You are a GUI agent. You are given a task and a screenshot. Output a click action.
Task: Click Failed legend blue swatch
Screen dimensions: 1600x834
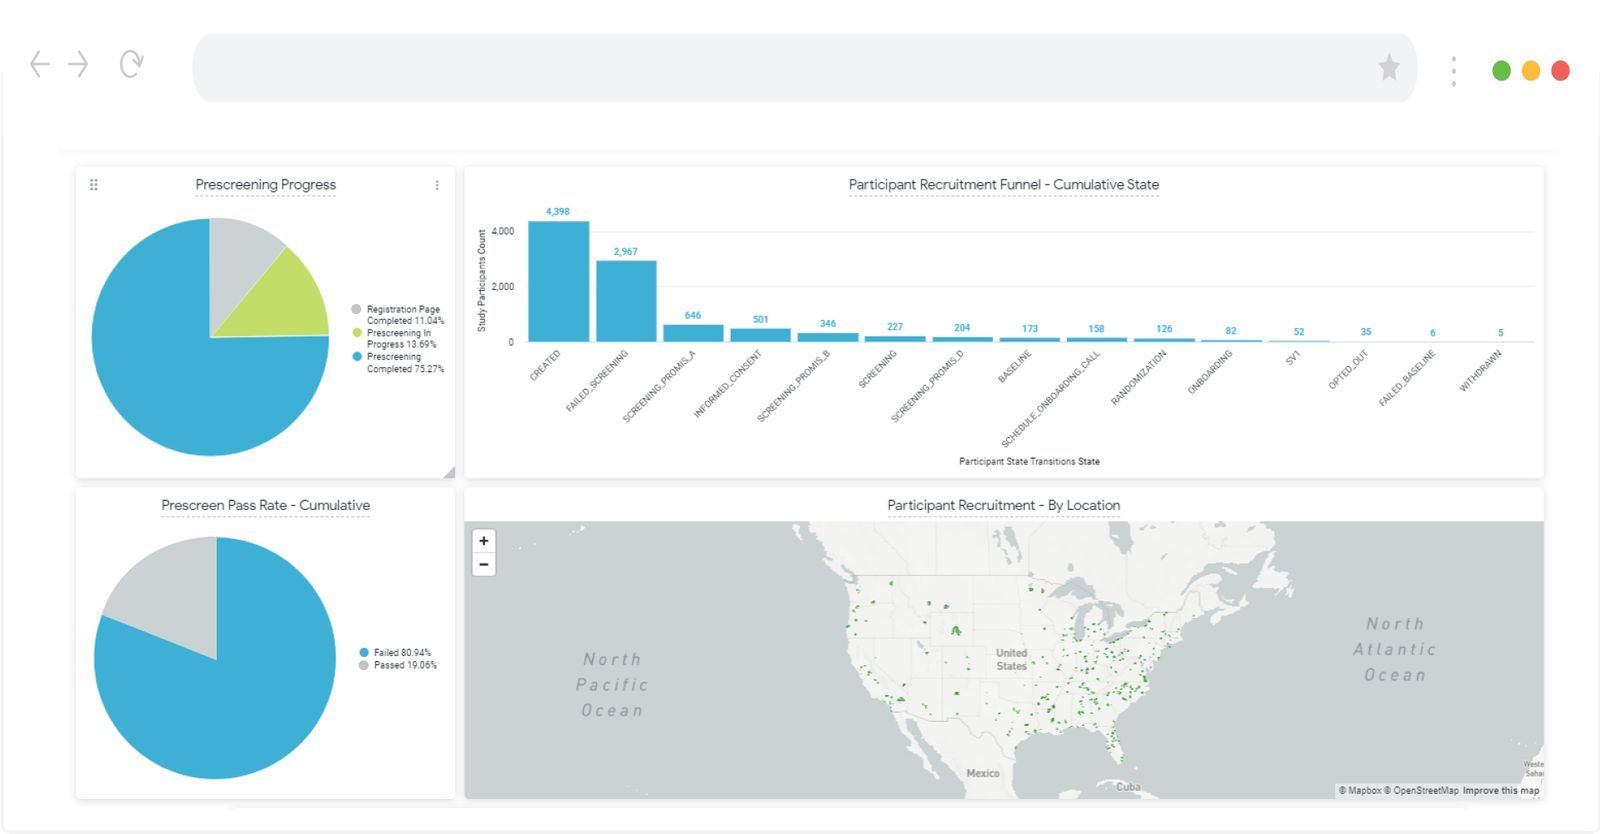(x=364, y=652)
